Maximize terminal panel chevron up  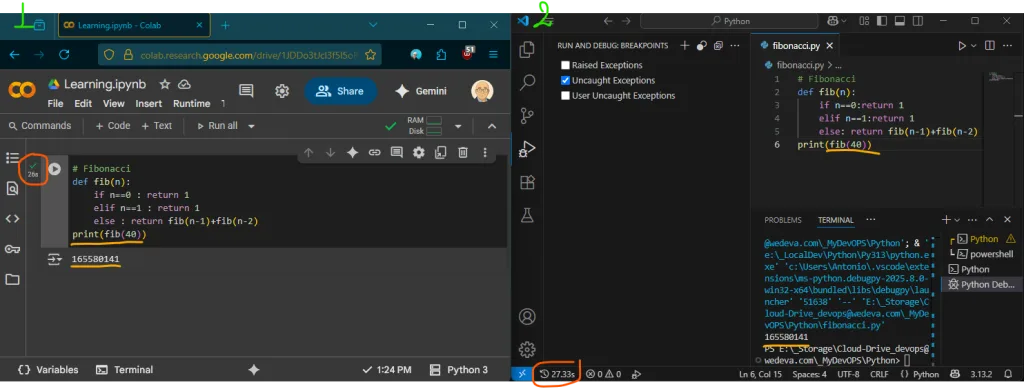click(x=989, y=220)
